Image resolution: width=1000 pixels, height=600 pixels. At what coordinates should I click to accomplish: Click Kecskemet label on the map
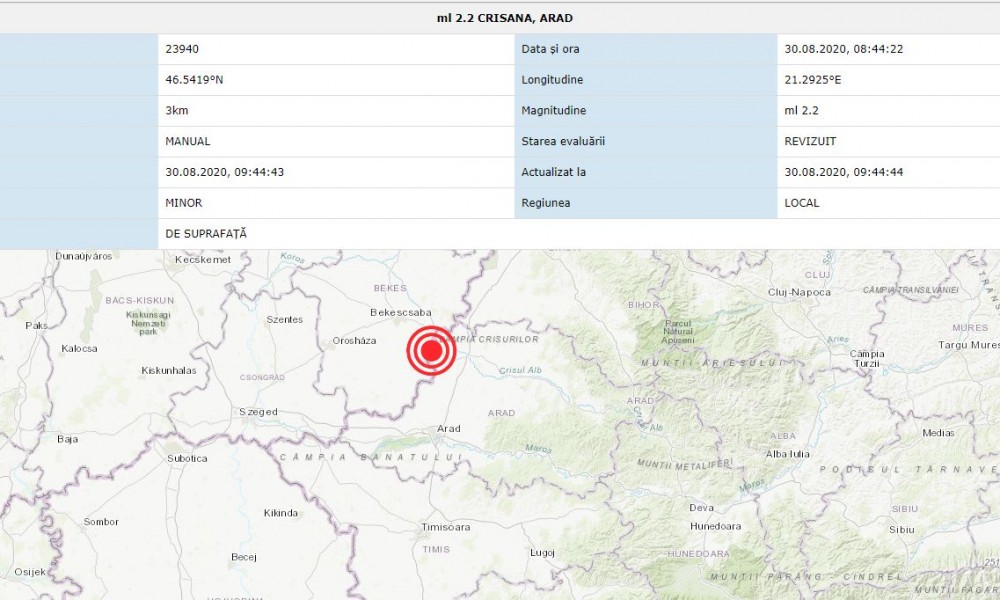click(x=203, y=260)
